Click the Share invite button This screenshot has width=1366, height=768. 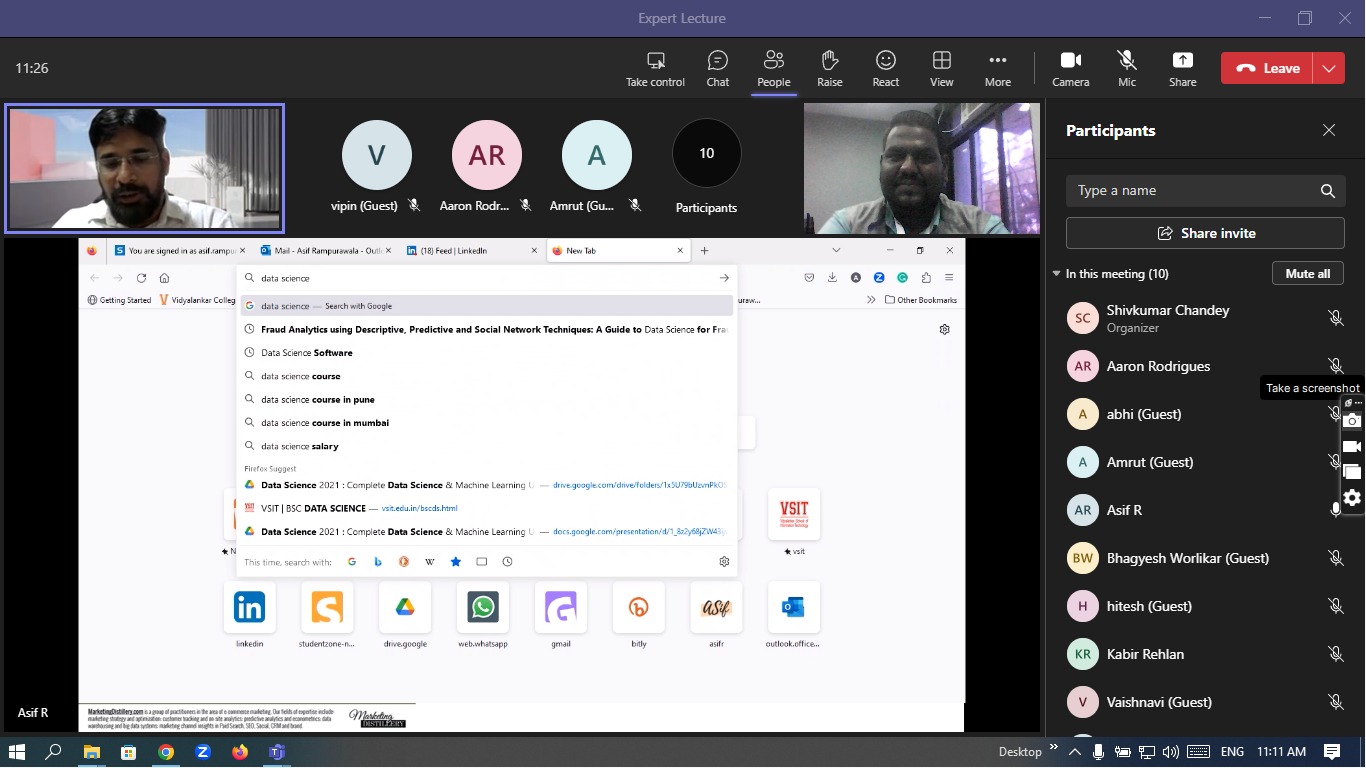(x=1205, y=233)
